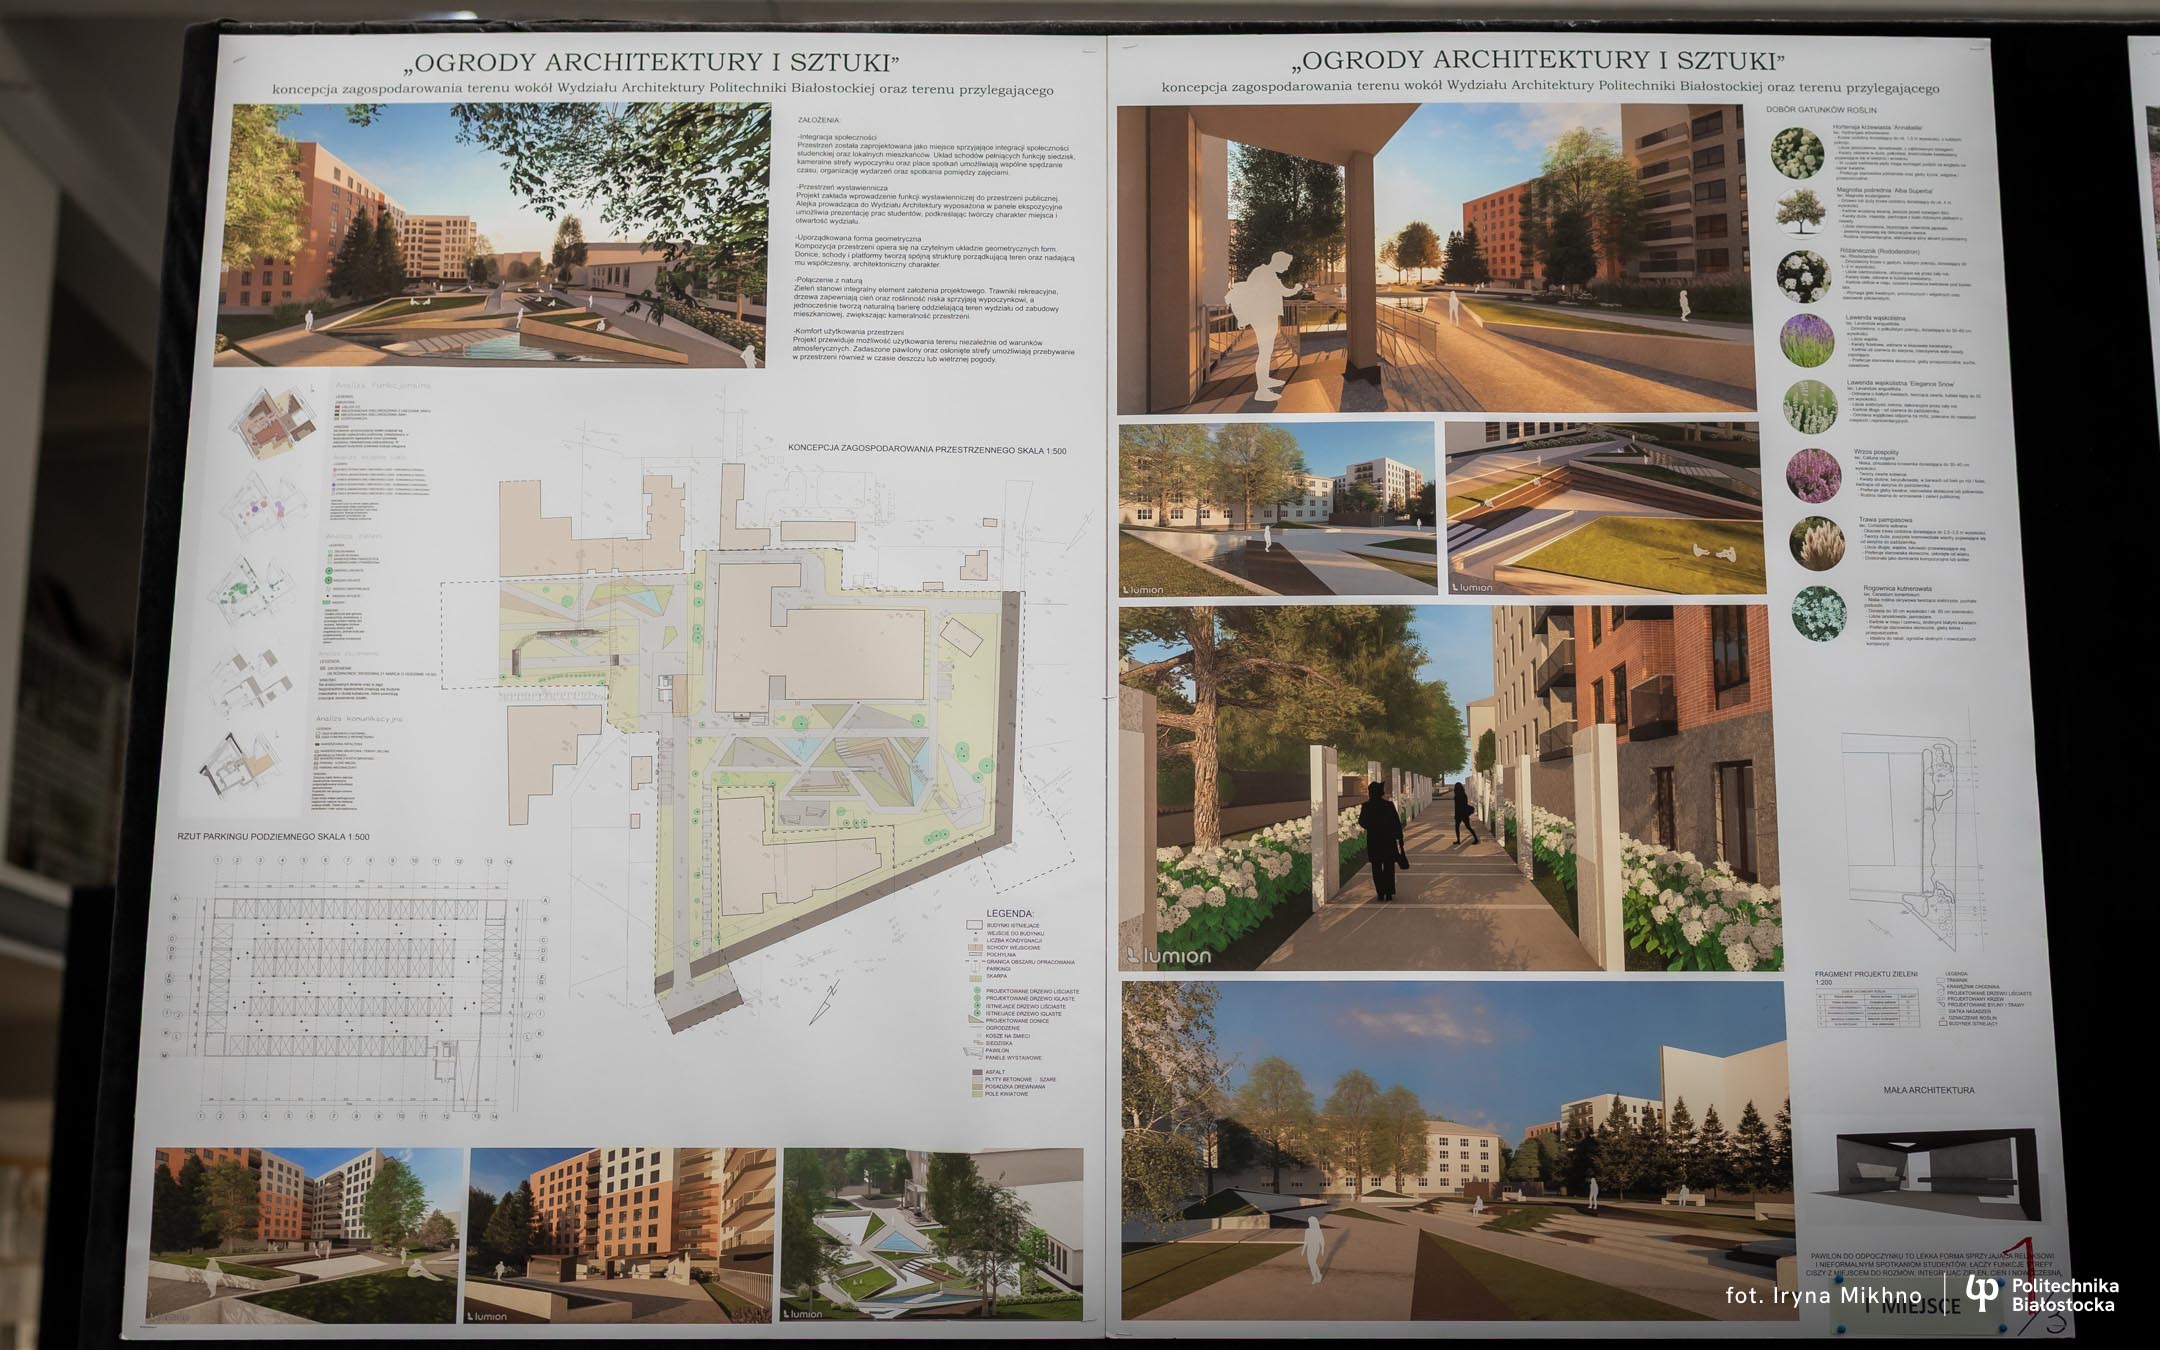Select the white Rhododendron circular image
The image size is (2160, 1350).
pyautogui.click(x=1803, y=275)
